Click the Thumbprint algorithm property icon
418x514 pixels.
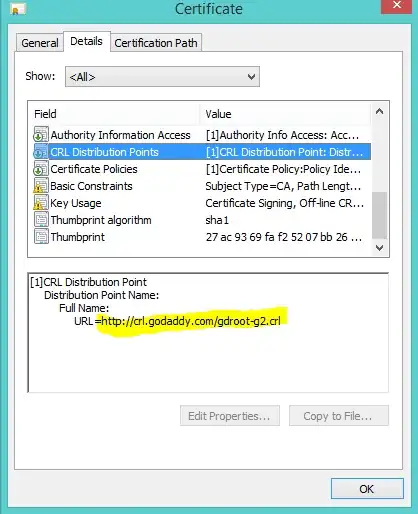click(41, 220)
